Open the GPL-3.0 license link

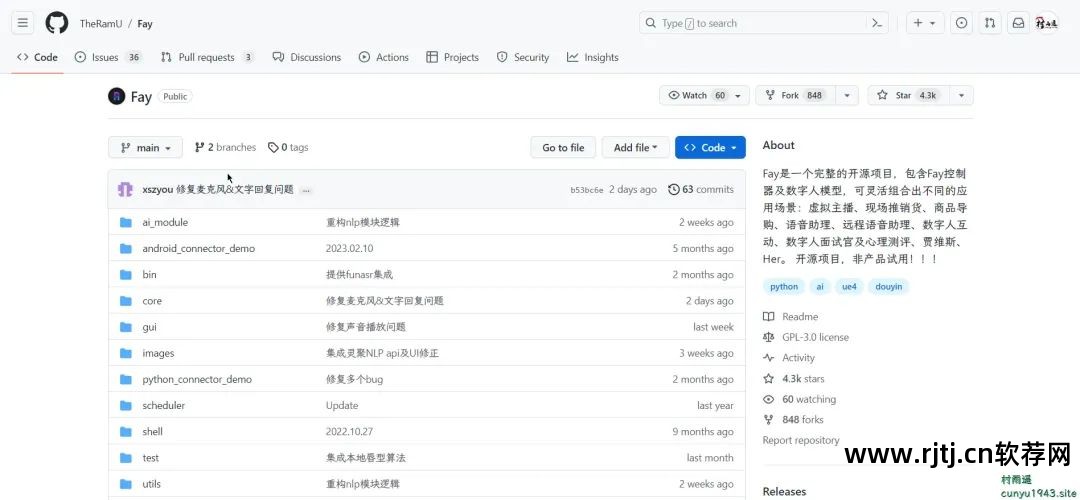(806, 337)
